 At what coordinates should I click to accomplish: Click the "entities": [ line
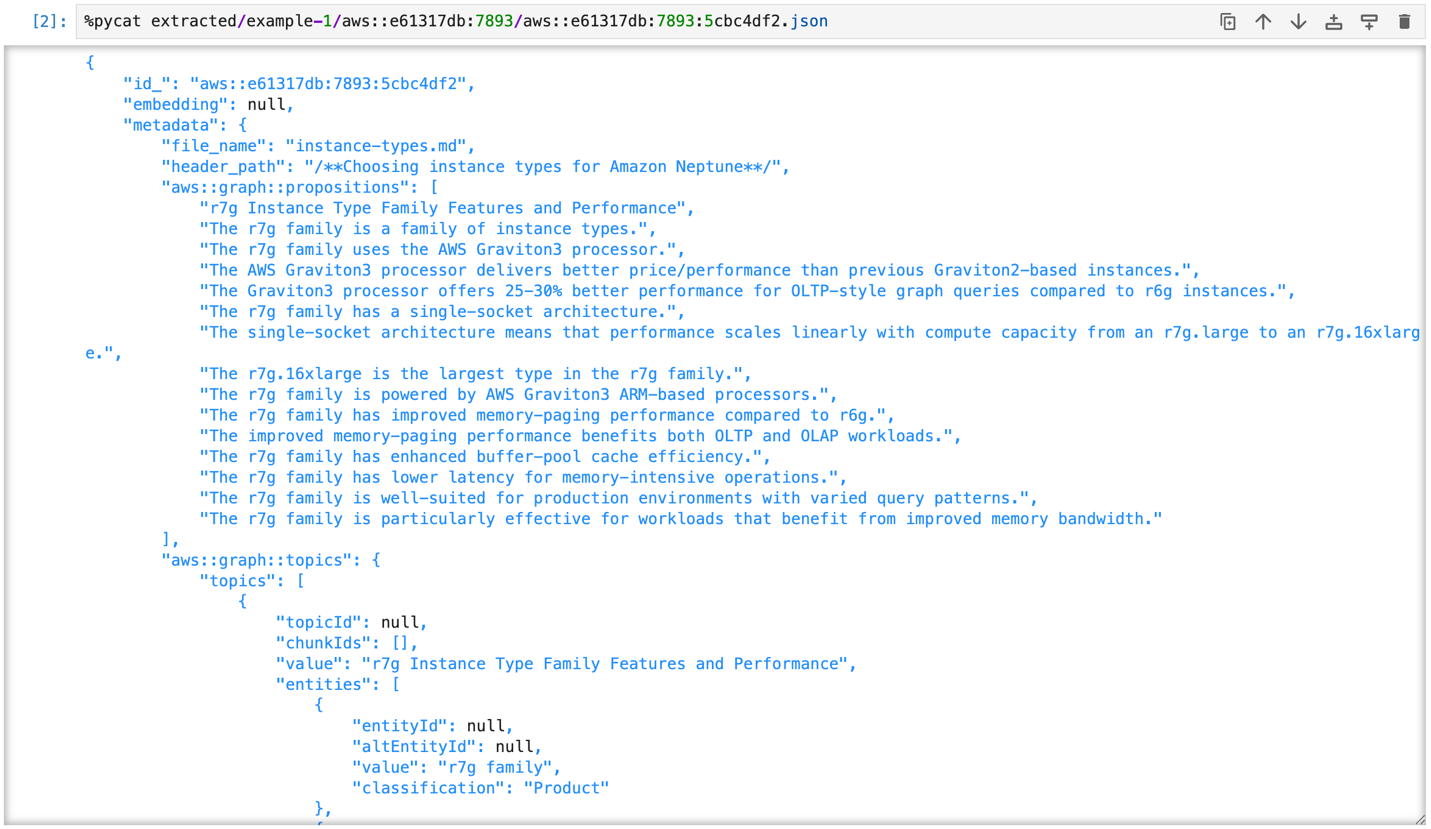click(337, 685)
